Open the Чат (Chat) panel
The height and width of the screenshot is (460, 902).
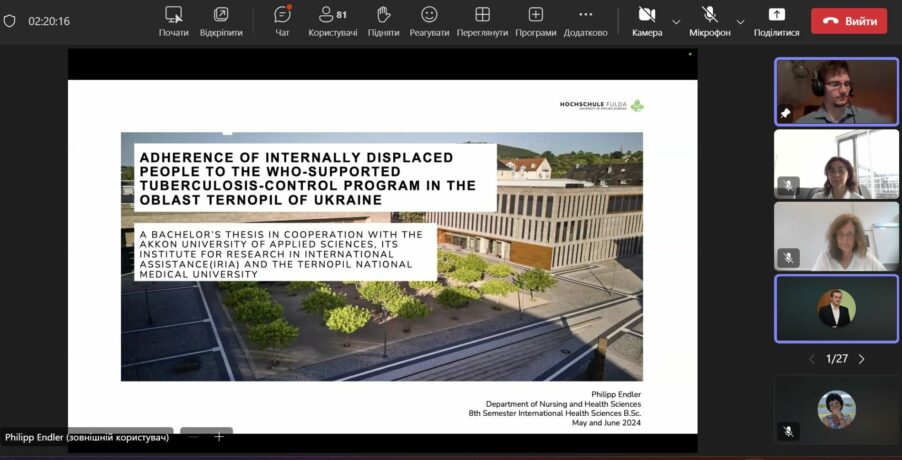click(x=282, y=20)
